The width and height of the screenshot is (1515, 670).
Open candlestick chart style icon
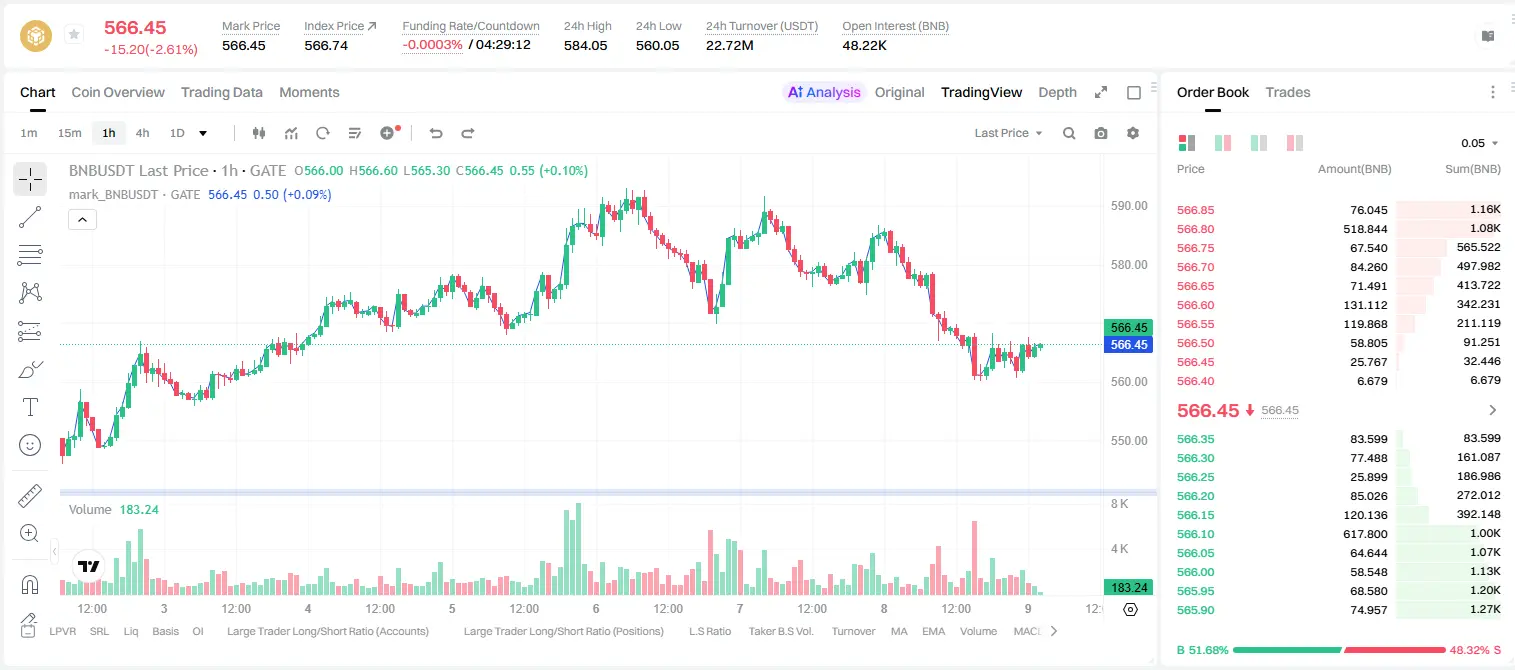(259, 133)
